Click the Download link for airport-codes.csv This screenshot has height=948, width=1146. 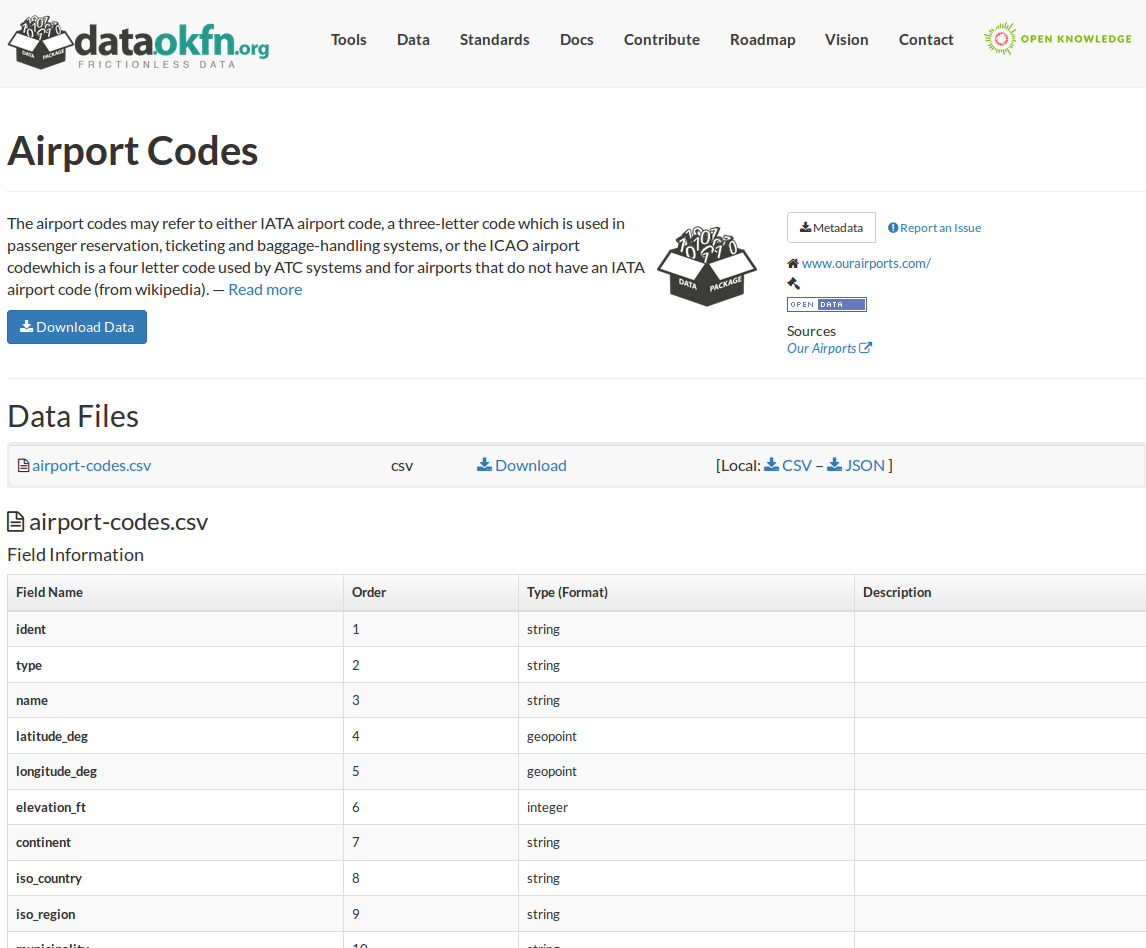click(521, 465)
